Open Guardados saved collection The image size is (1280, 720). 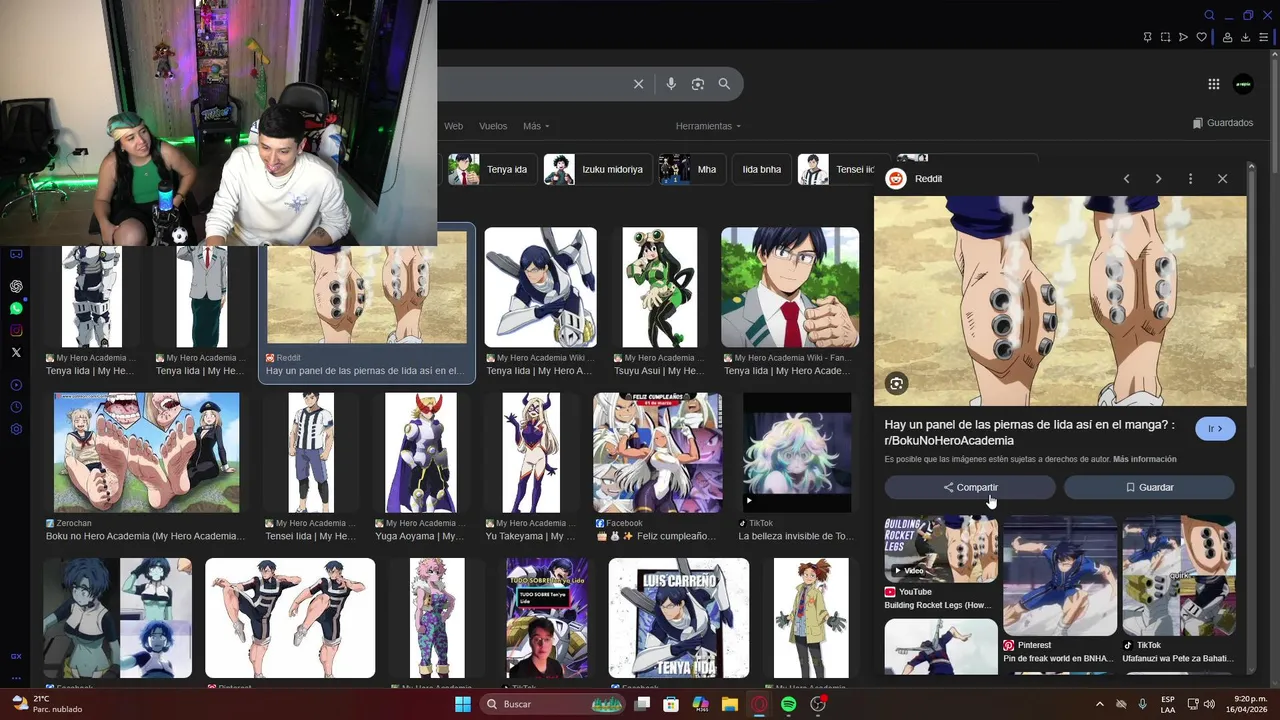tap(1223, 123)
